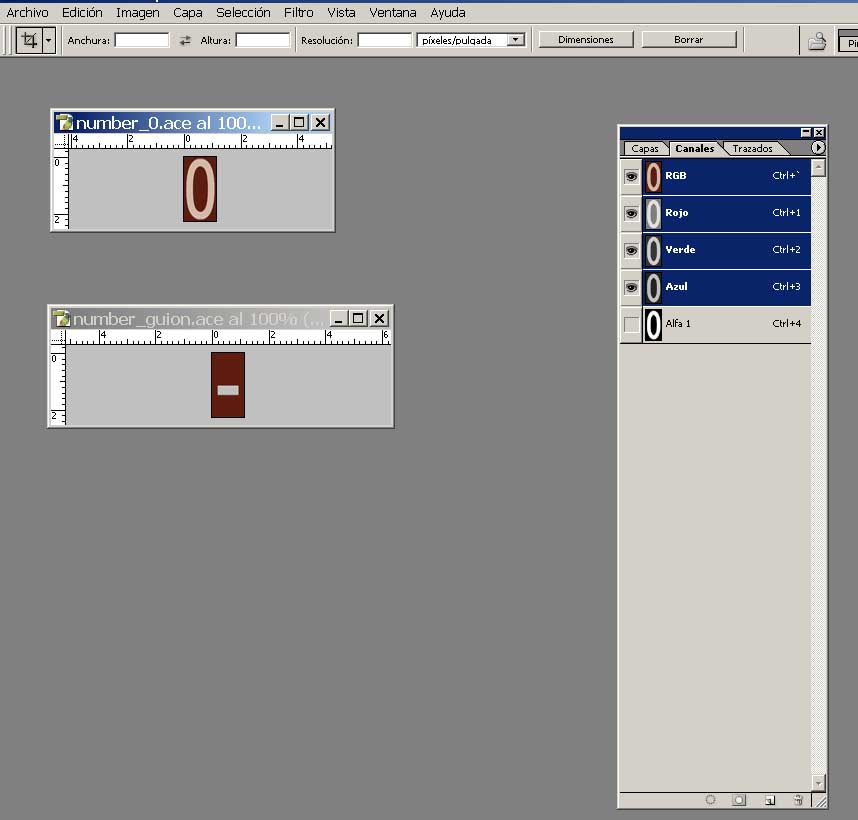
Task: Create a new channel icon
Action: (769, 800)
